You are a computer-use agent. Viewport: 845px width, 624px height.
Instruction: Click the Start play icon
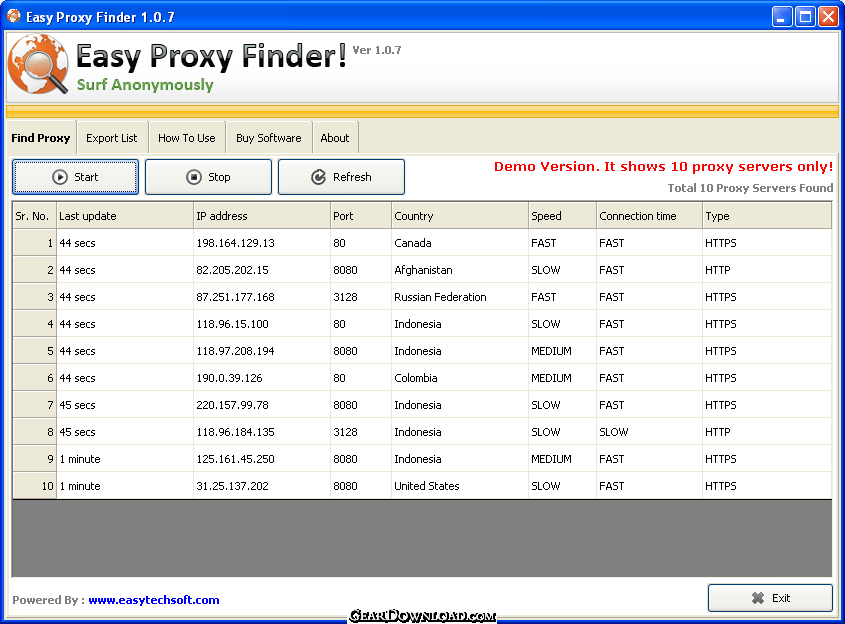tap(60, 177)
